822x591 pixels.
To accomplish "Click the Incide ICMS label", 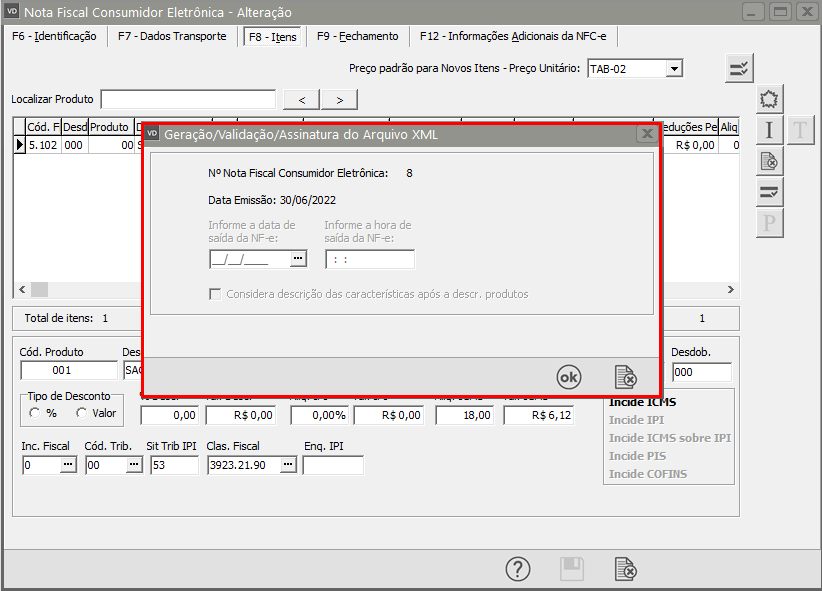I will pyautogui.click(x=642, y=402).
